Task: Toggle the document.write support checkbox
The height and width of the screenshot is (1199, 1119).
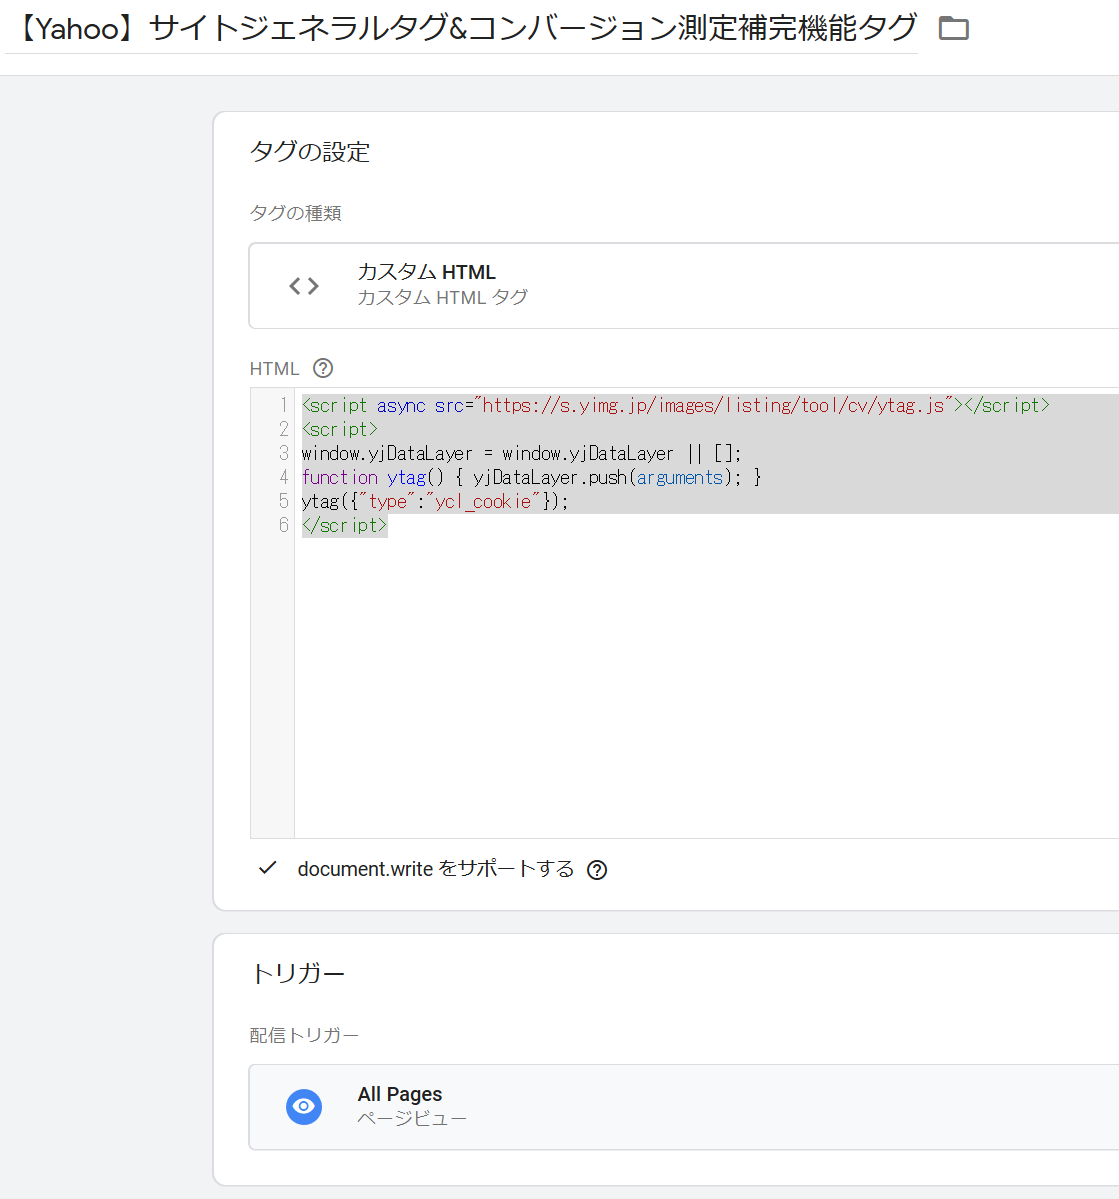Action: coord(267,869)
